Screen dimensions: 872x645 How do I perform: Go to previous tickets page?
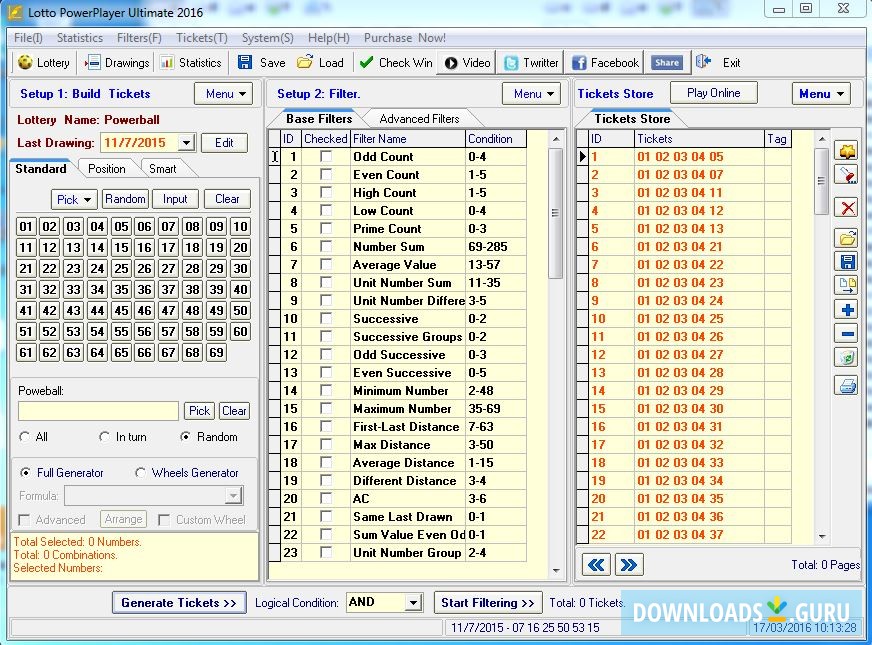596,565
